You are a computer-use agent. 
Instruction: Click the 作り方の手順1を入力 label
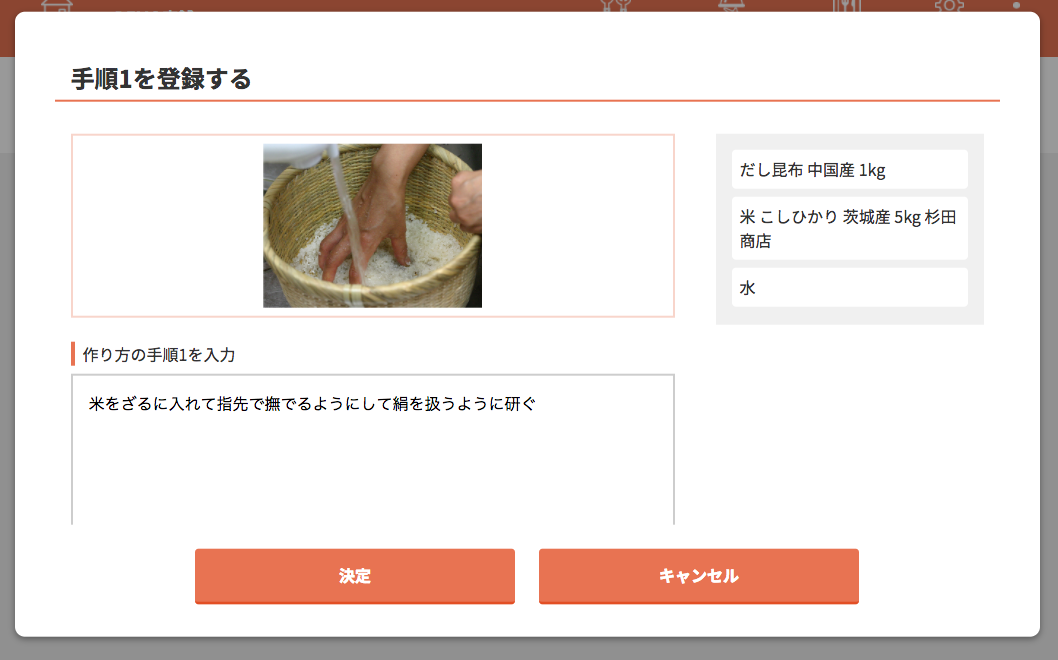[x=159, y=354]
